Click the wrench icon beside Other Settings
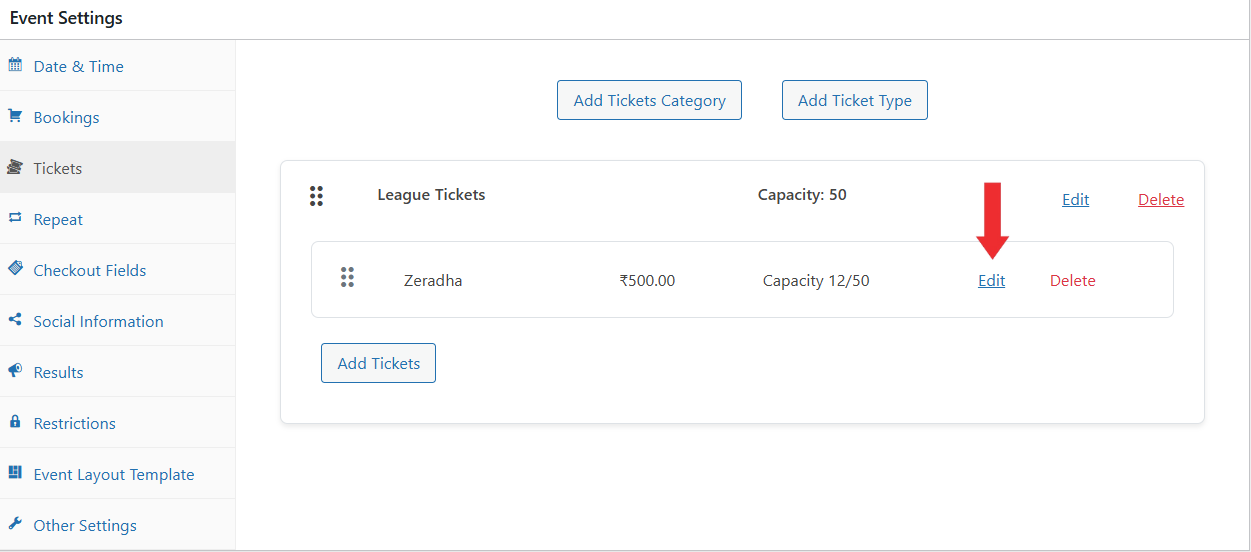Viewport: 1251px width, 552px height. tap(15, 524)
